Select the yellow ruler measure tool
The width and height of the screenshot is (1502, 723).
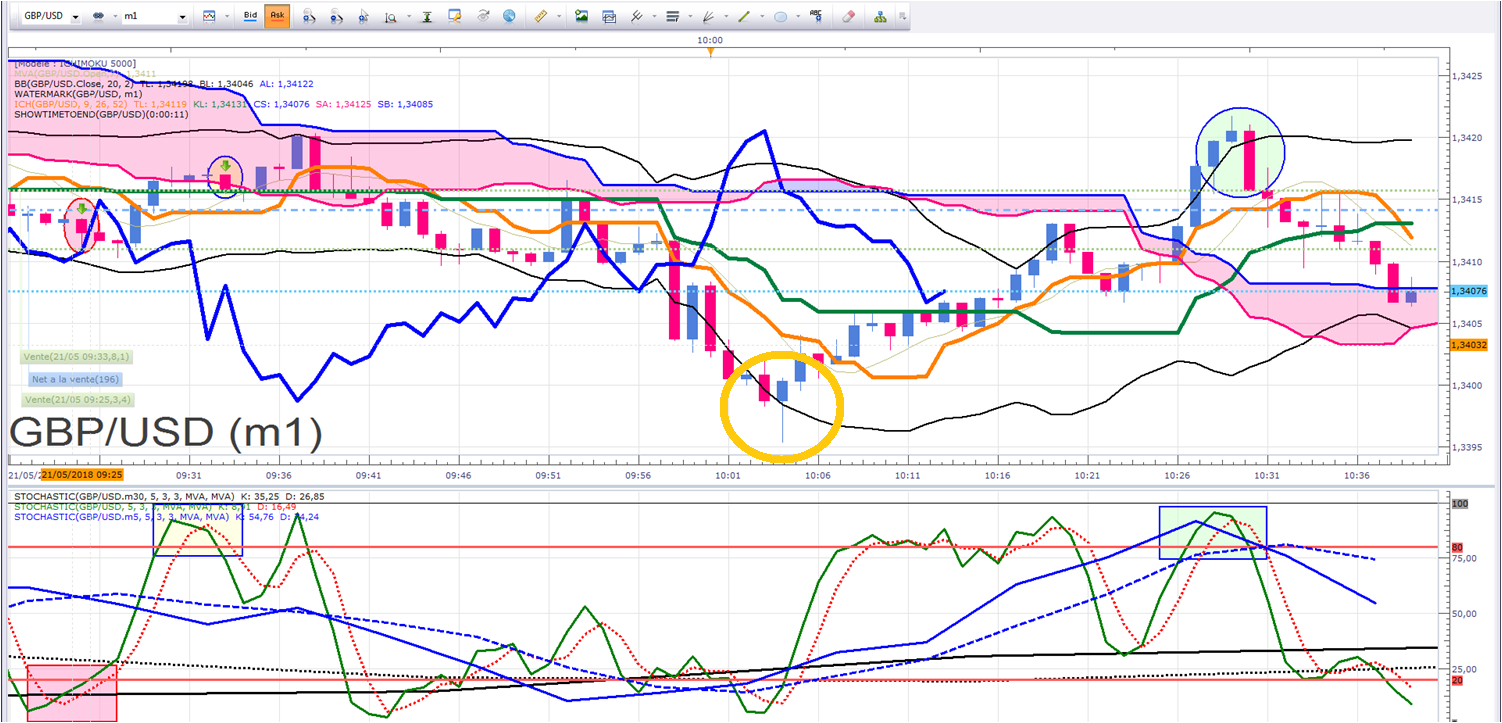[x=541, y=17]
